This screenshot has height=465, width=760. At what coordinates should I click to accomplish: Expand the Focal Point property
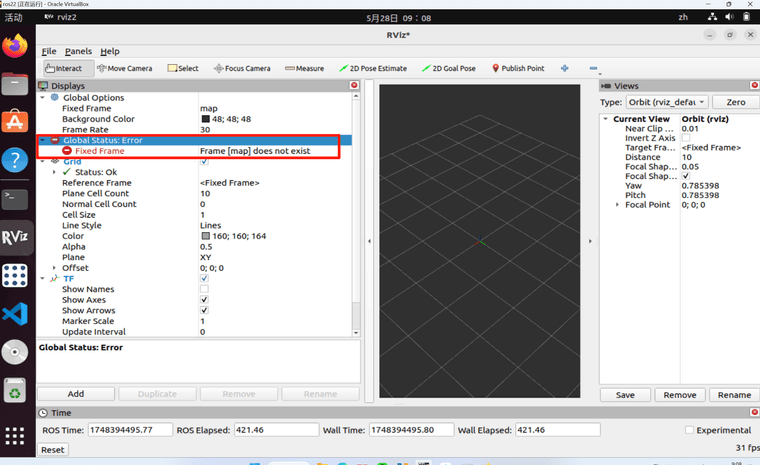click(617, 205)
